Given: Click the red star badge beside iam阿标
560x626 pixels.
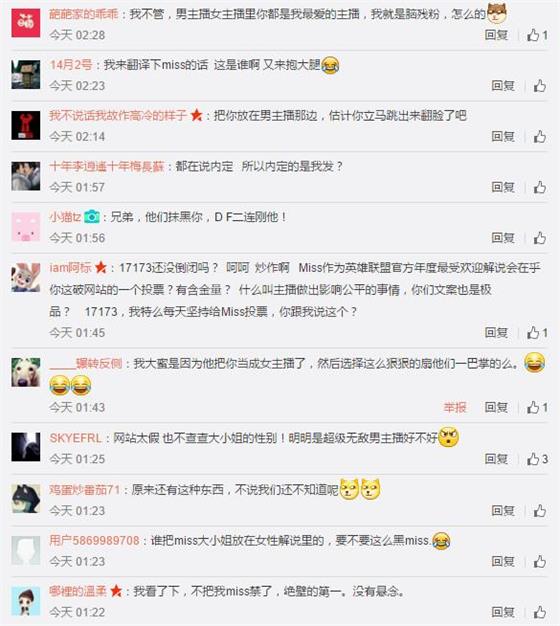Looking at the screenshot, I should (101, 267).
